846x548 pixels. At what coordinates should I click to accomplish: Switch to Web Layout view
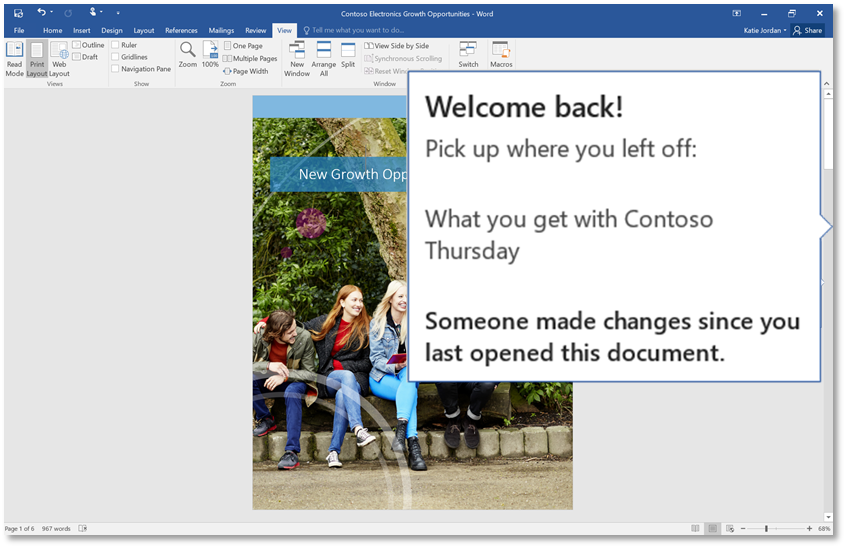point(59,59)
